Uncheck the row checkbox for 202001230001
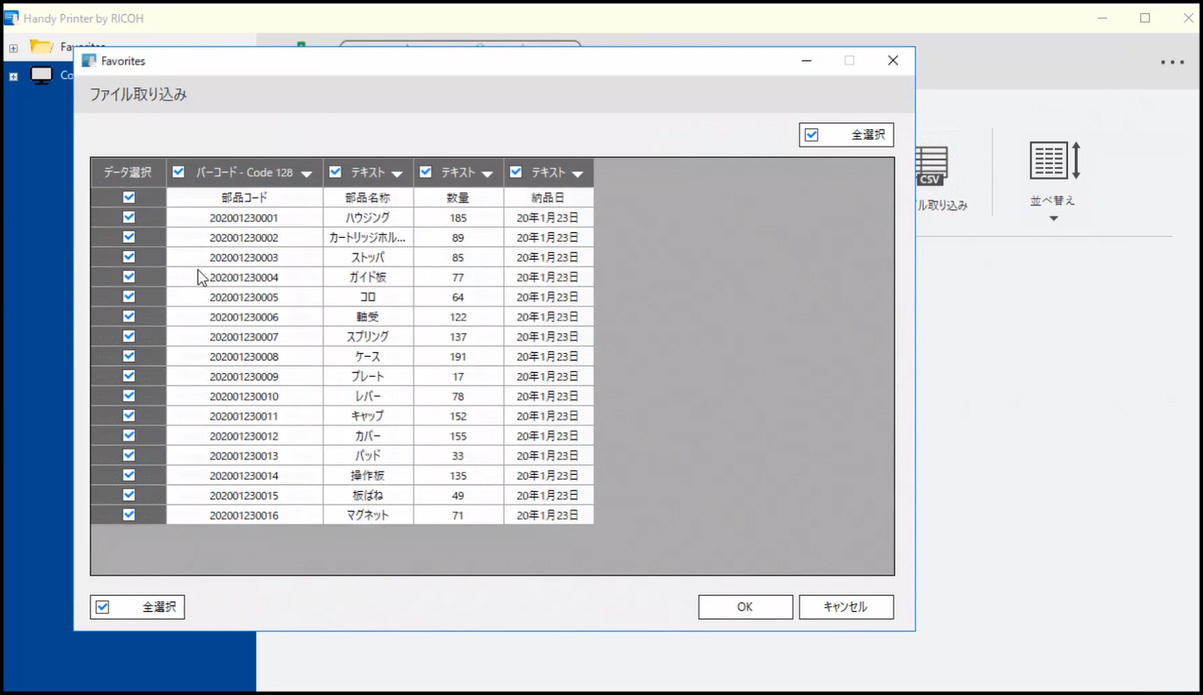1203x695 pixels. 129,217
